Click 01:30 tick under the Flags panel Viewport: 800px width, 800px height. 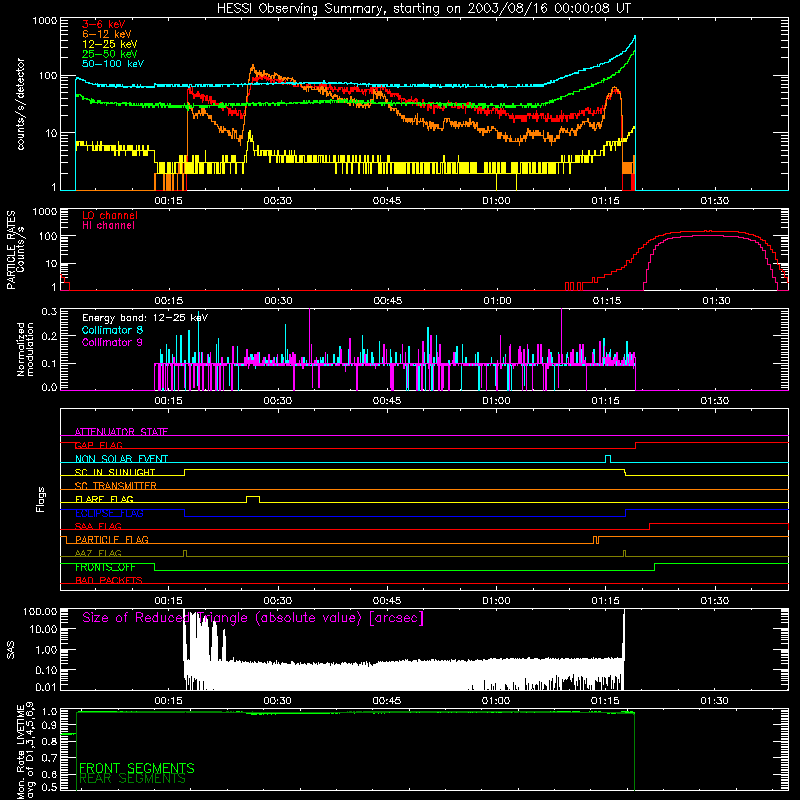(x=714, y=601)
